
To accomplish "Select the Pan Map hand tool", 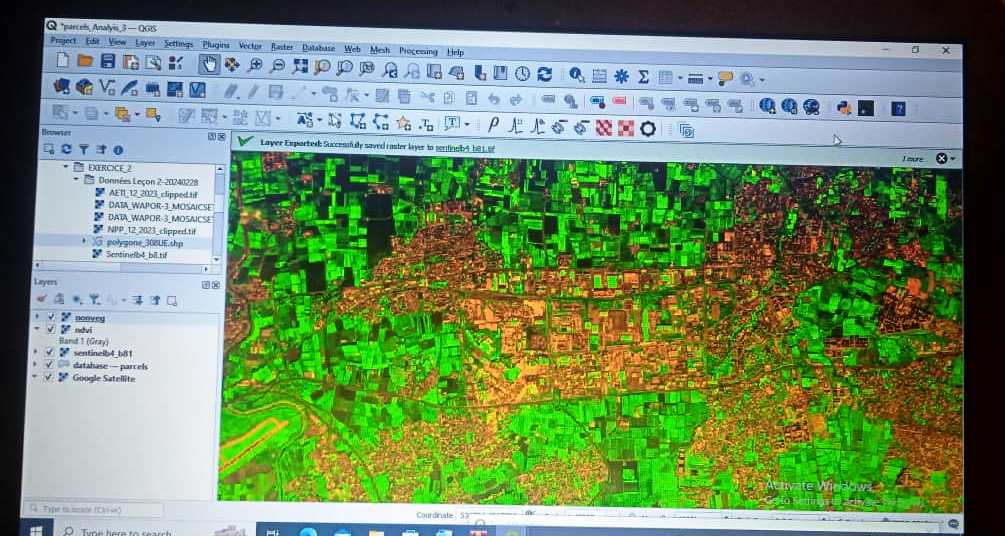I will coord(209,63).
